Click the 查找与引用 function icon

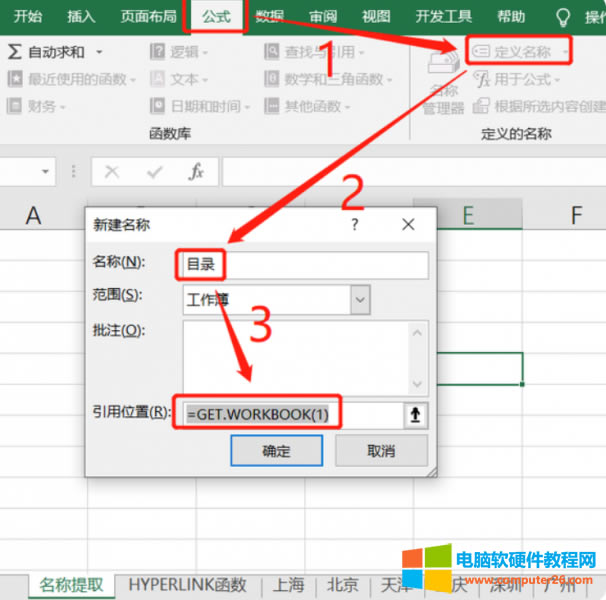[272, 52]
